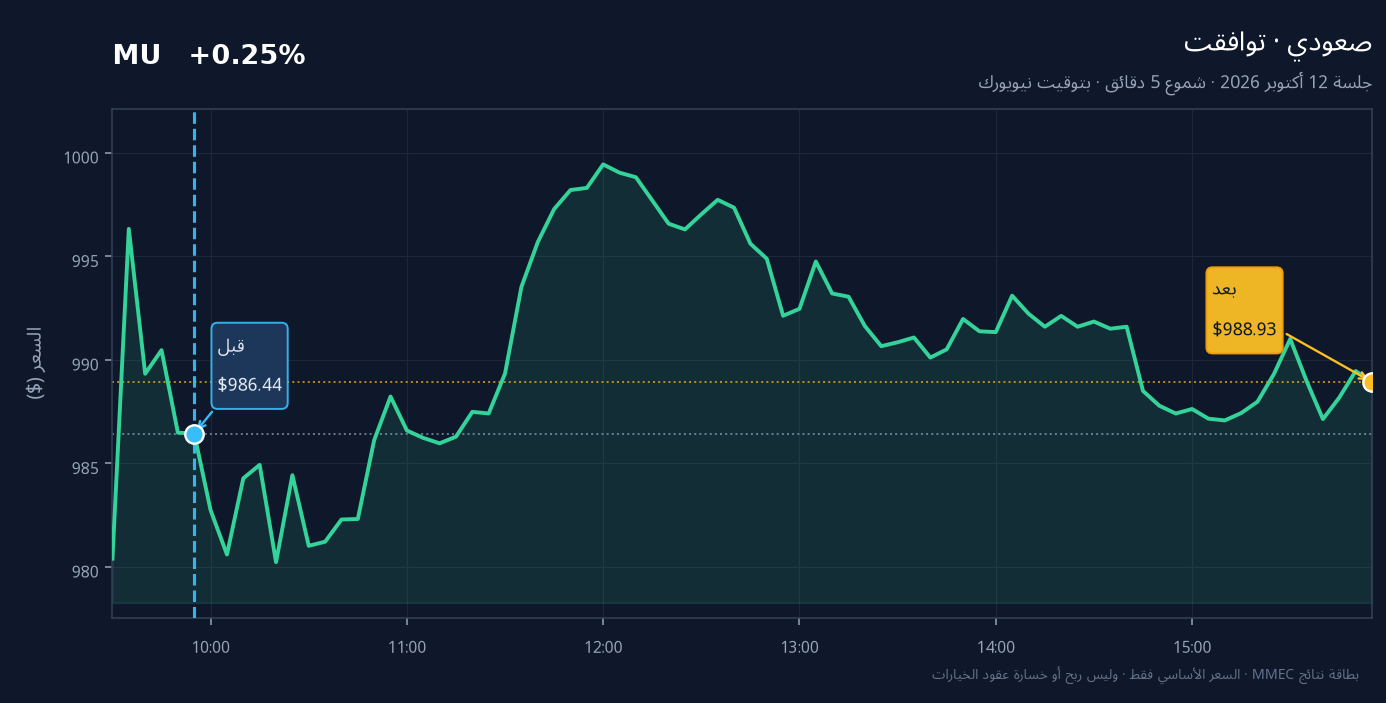Click the 985 price axis label
The width and height of the screenshot is (1386, 703).
pos(87,466)
